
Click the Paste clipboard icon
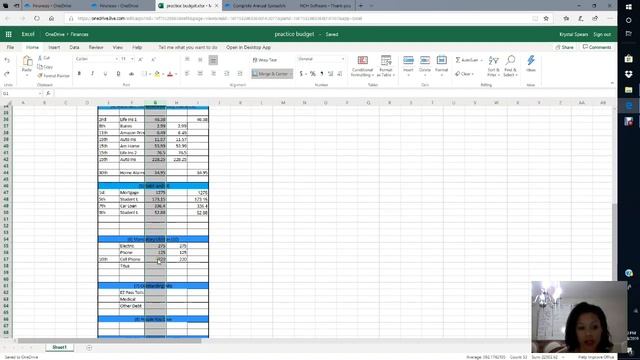(27, 62)
